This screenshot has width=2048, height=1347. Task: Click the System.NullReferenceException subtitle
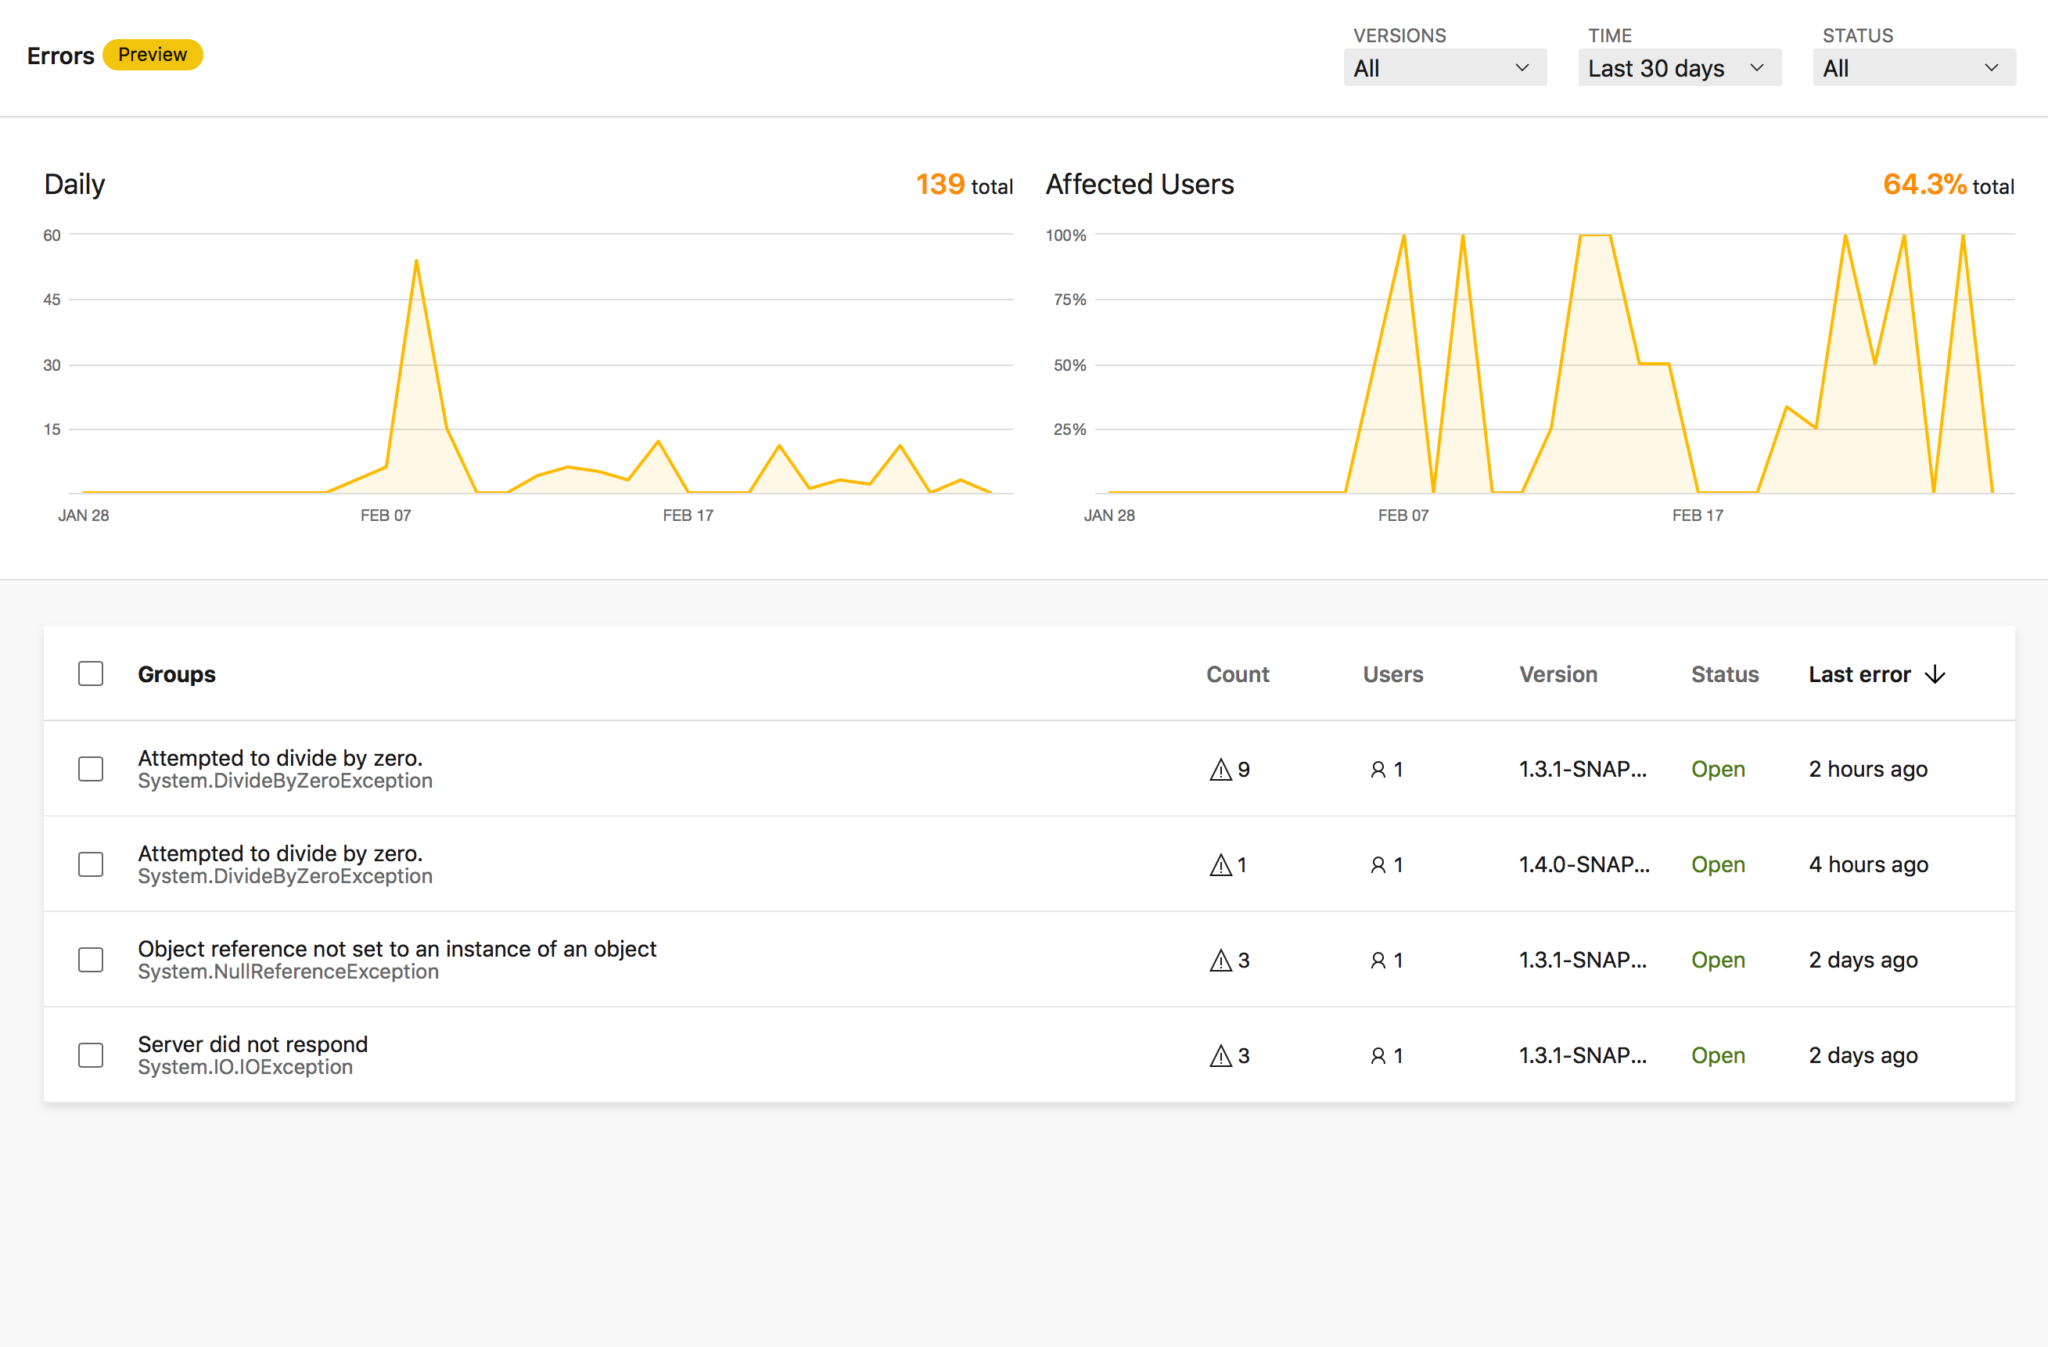pos(288,972)
